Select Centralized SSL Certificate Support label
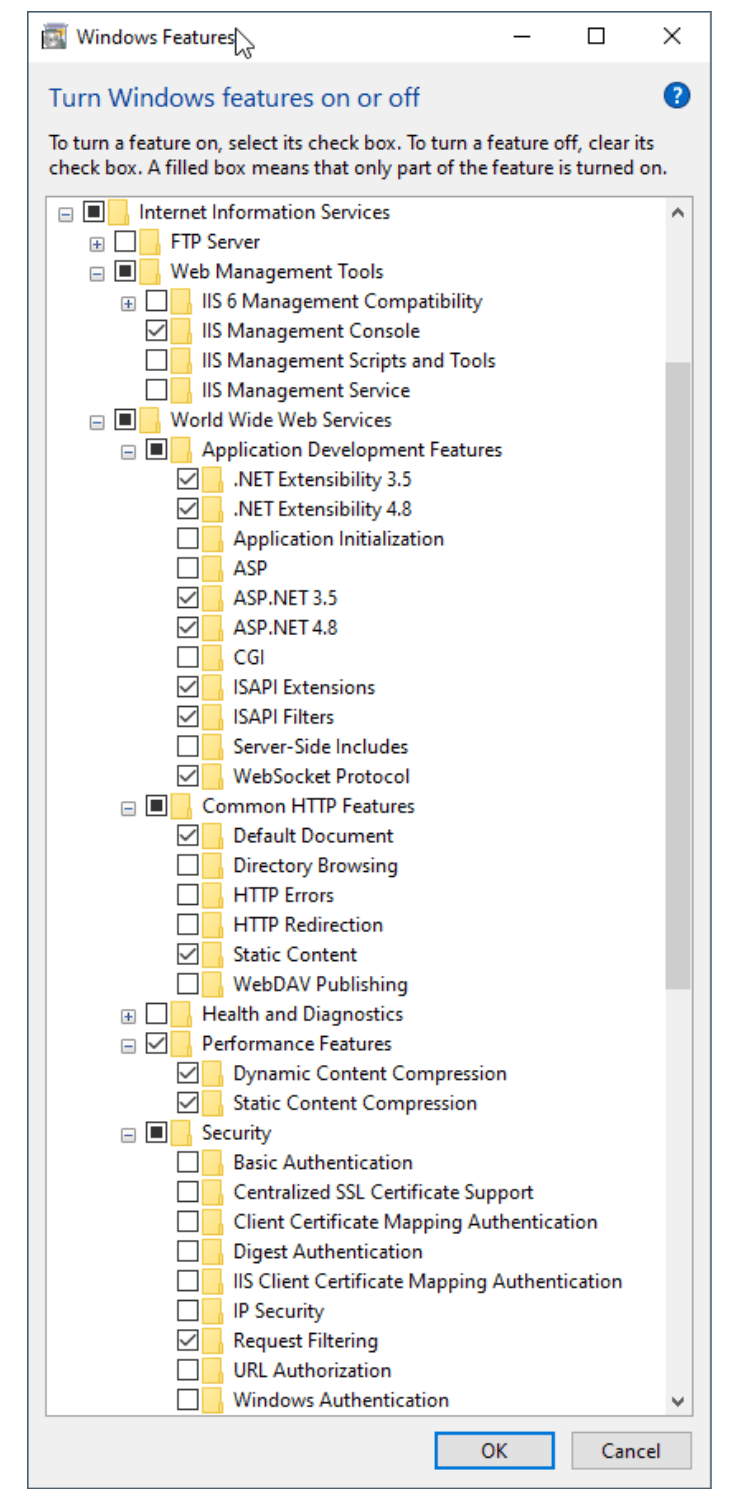This screenshot has width=741, height=1504. [383, 1193]
